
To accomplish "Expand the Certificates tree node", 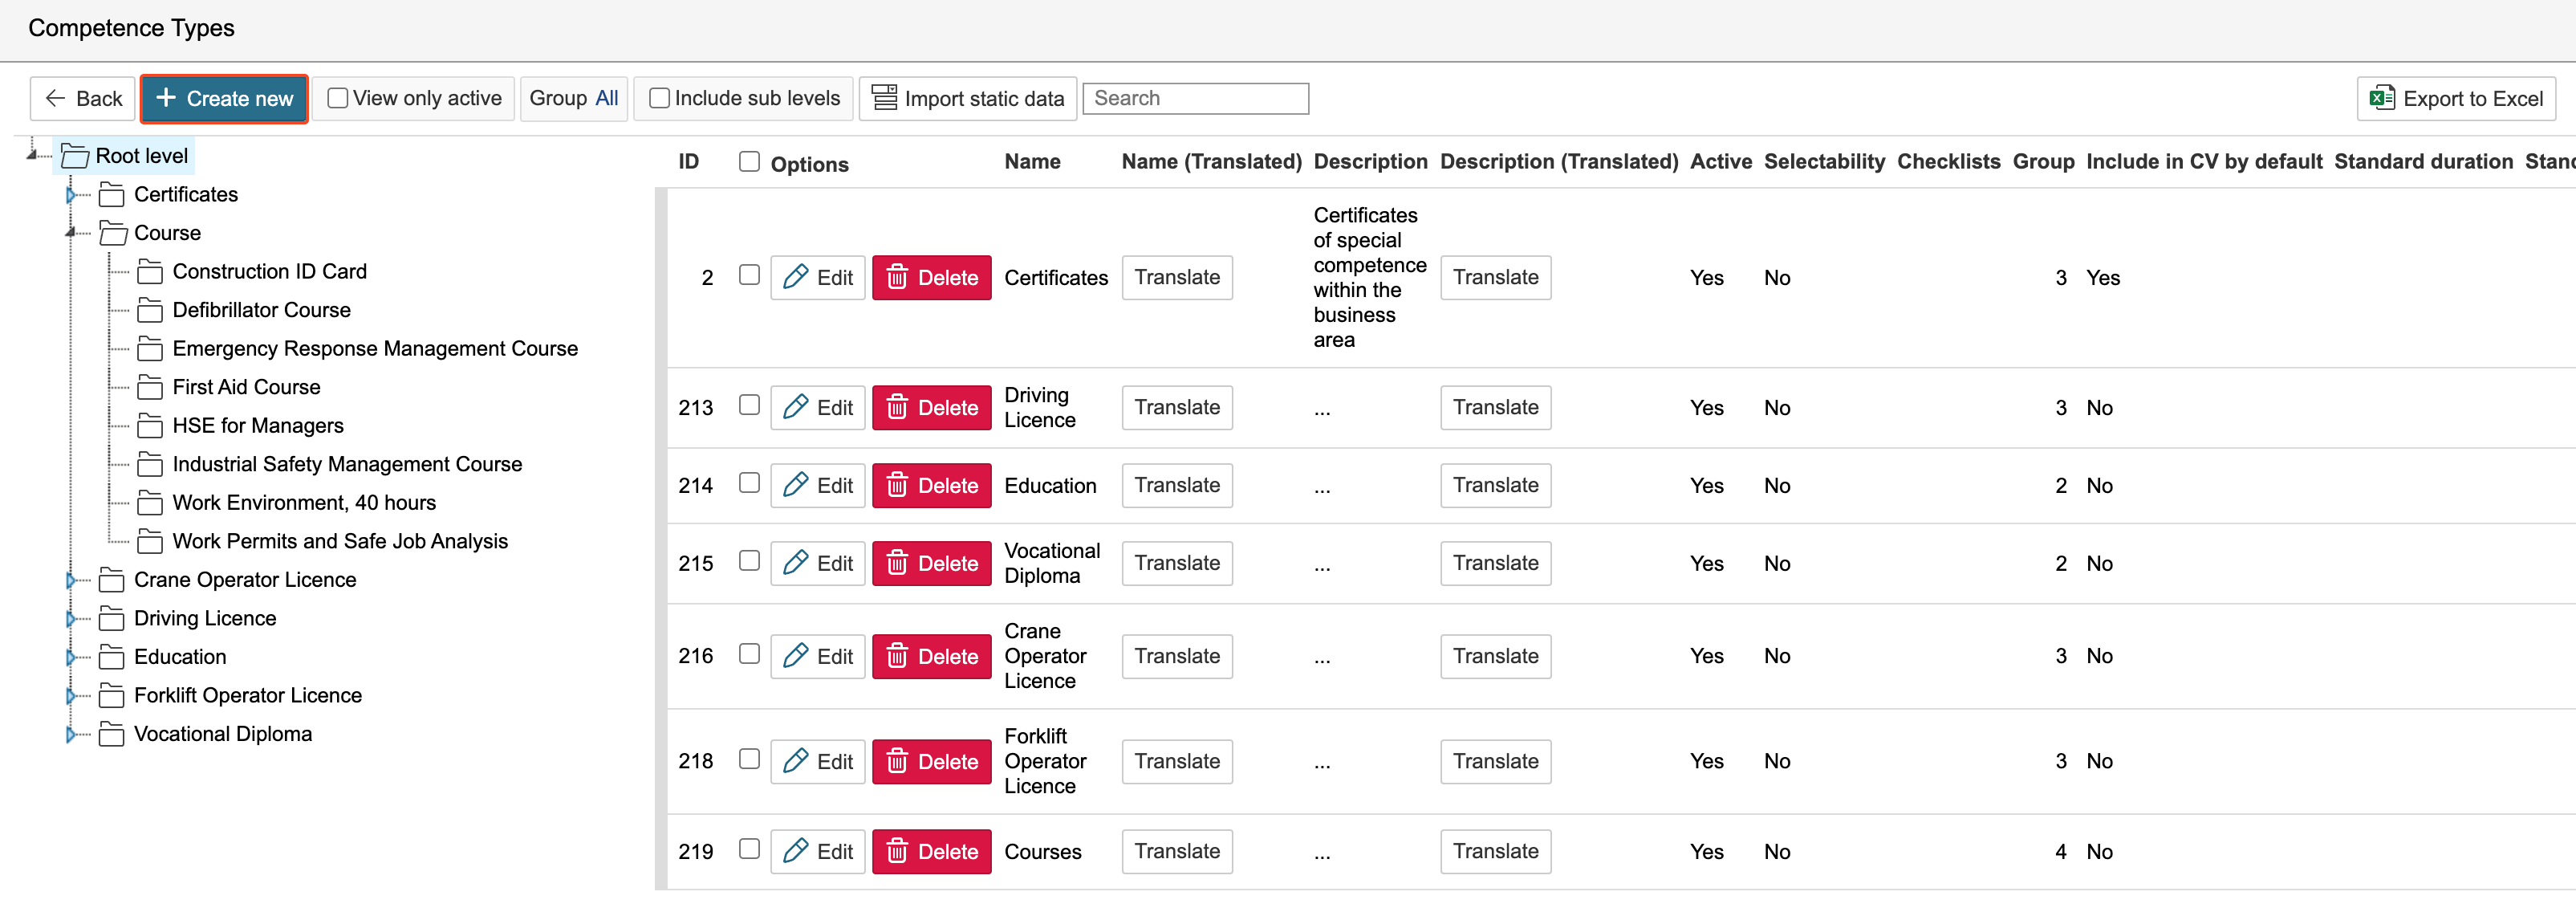I will pos(71,195).
